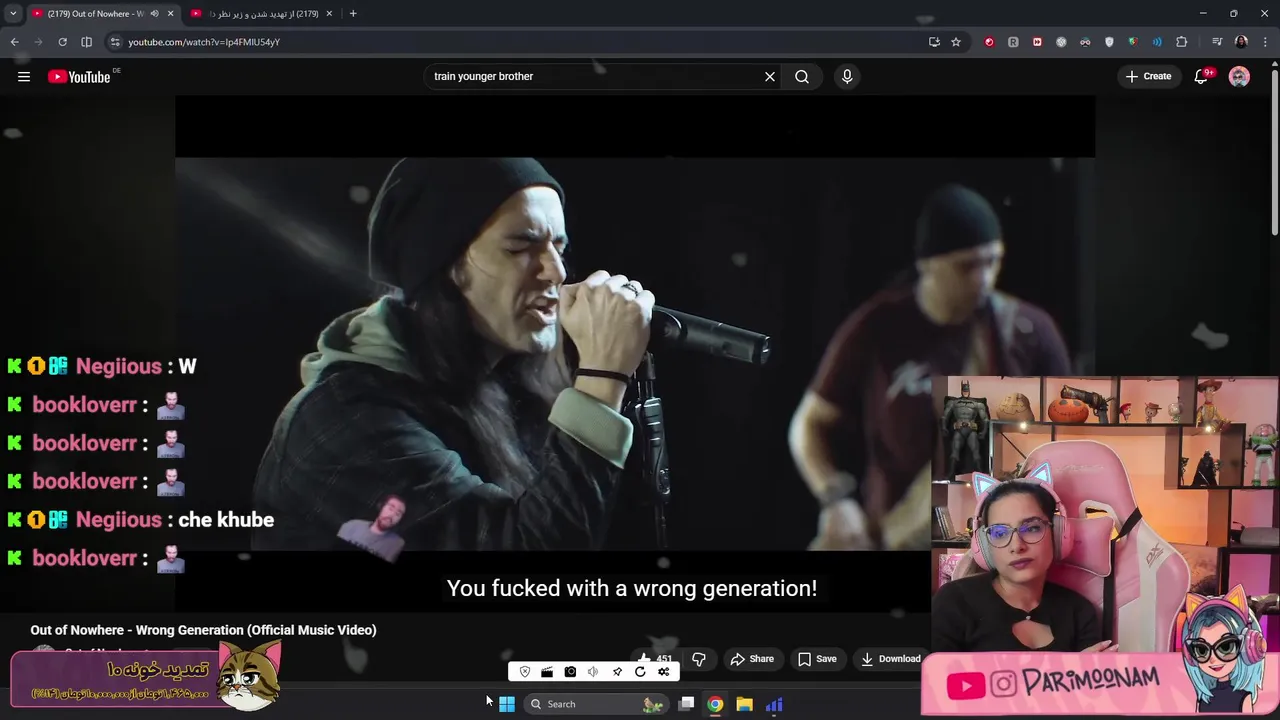The width and height of the screenshot is (1280, 720).
Task: Open the gray round swirl extension icon
Action: [1061, 42]
